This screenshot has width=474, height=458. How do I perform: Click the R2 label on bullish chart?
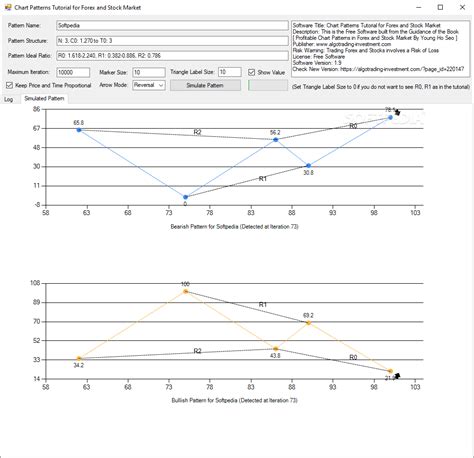[x=197, y=351]
